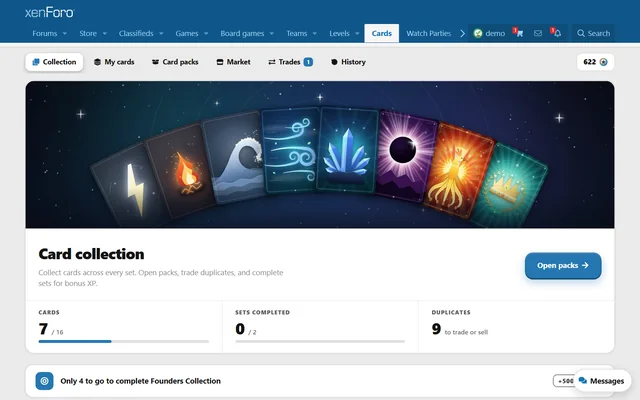The height and width of the screenshot is (400, 640).
Task: Click the campfire flame card
Action: click(180, 169)
